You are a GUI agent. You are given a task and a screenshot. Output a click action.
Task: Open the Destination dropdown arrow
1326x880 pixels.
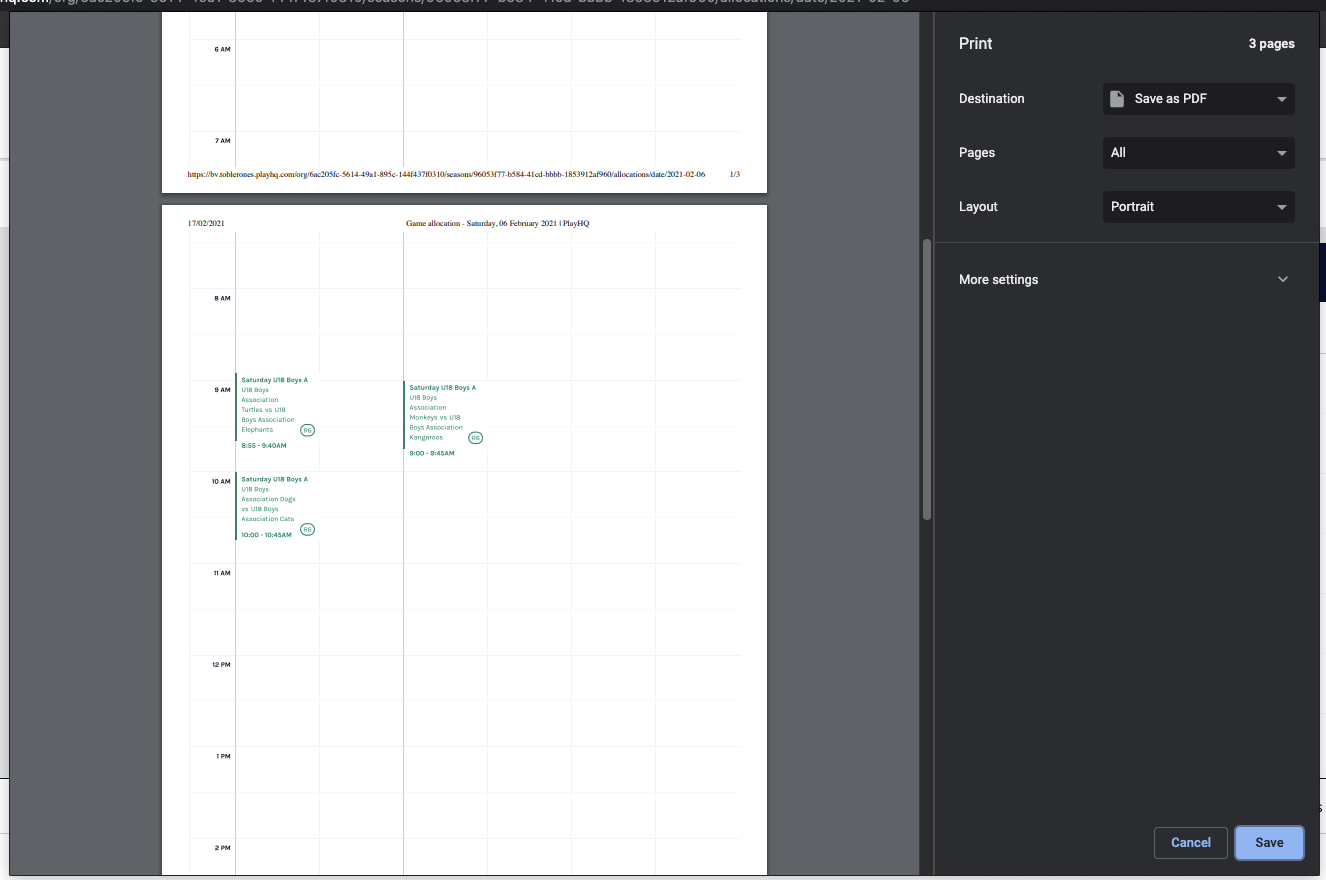[x=1281, y=99]
